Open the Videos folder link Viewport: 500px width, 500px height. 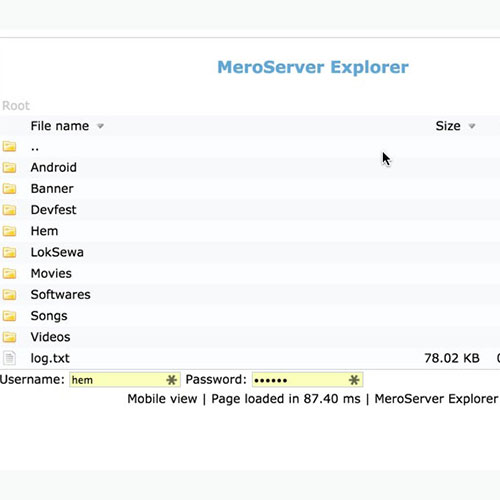(50, 337)
